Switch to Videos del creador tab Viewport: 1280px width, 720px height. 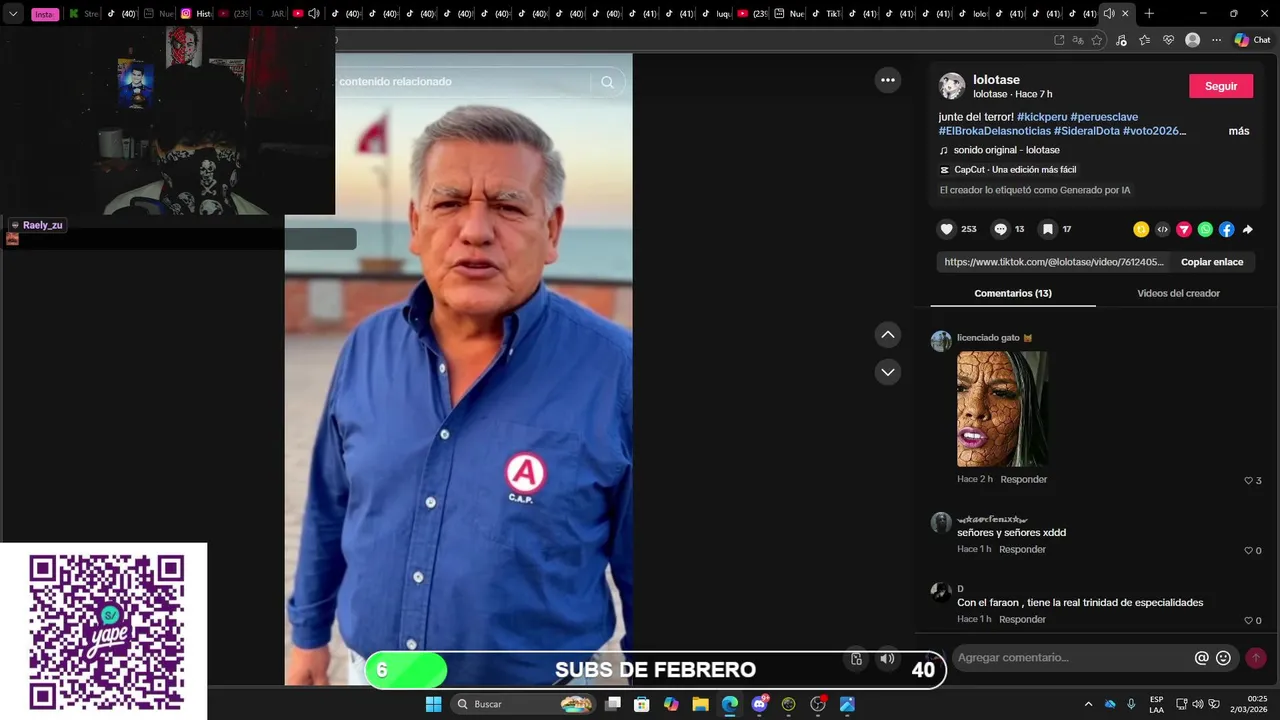point(1178,293)
